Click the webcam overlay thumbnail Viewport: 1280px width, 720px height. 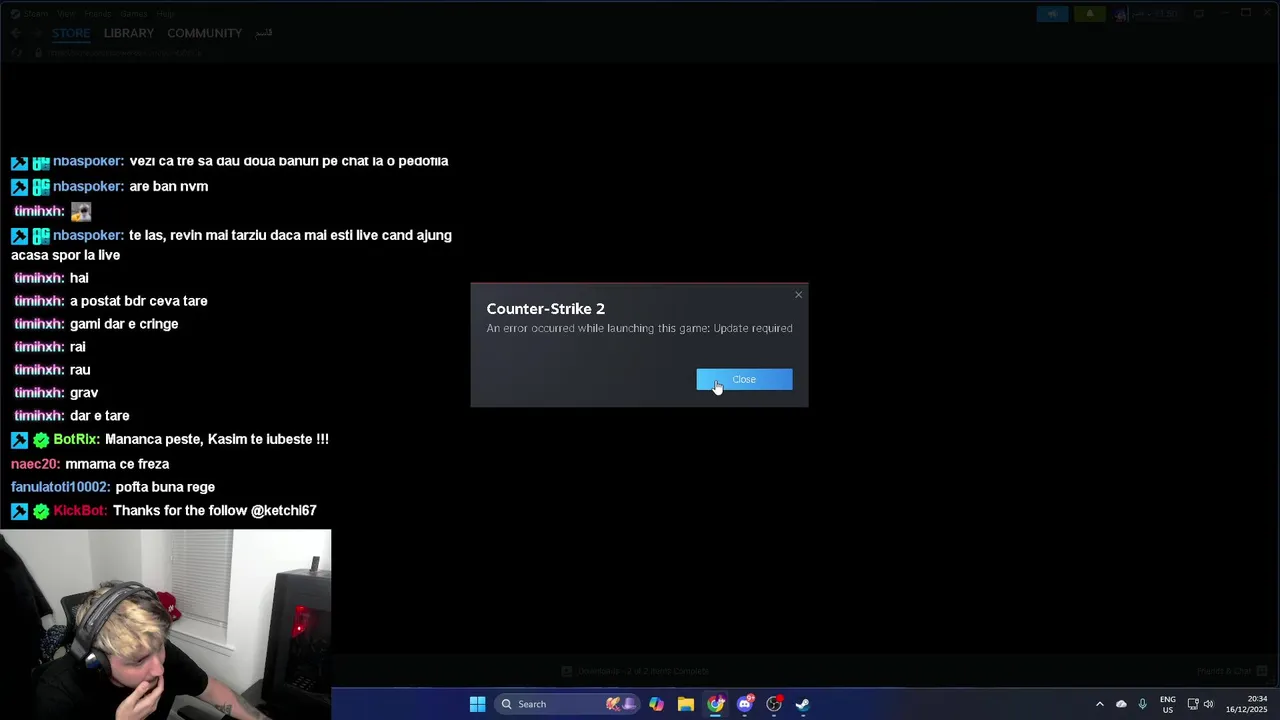tap(165, 625)
